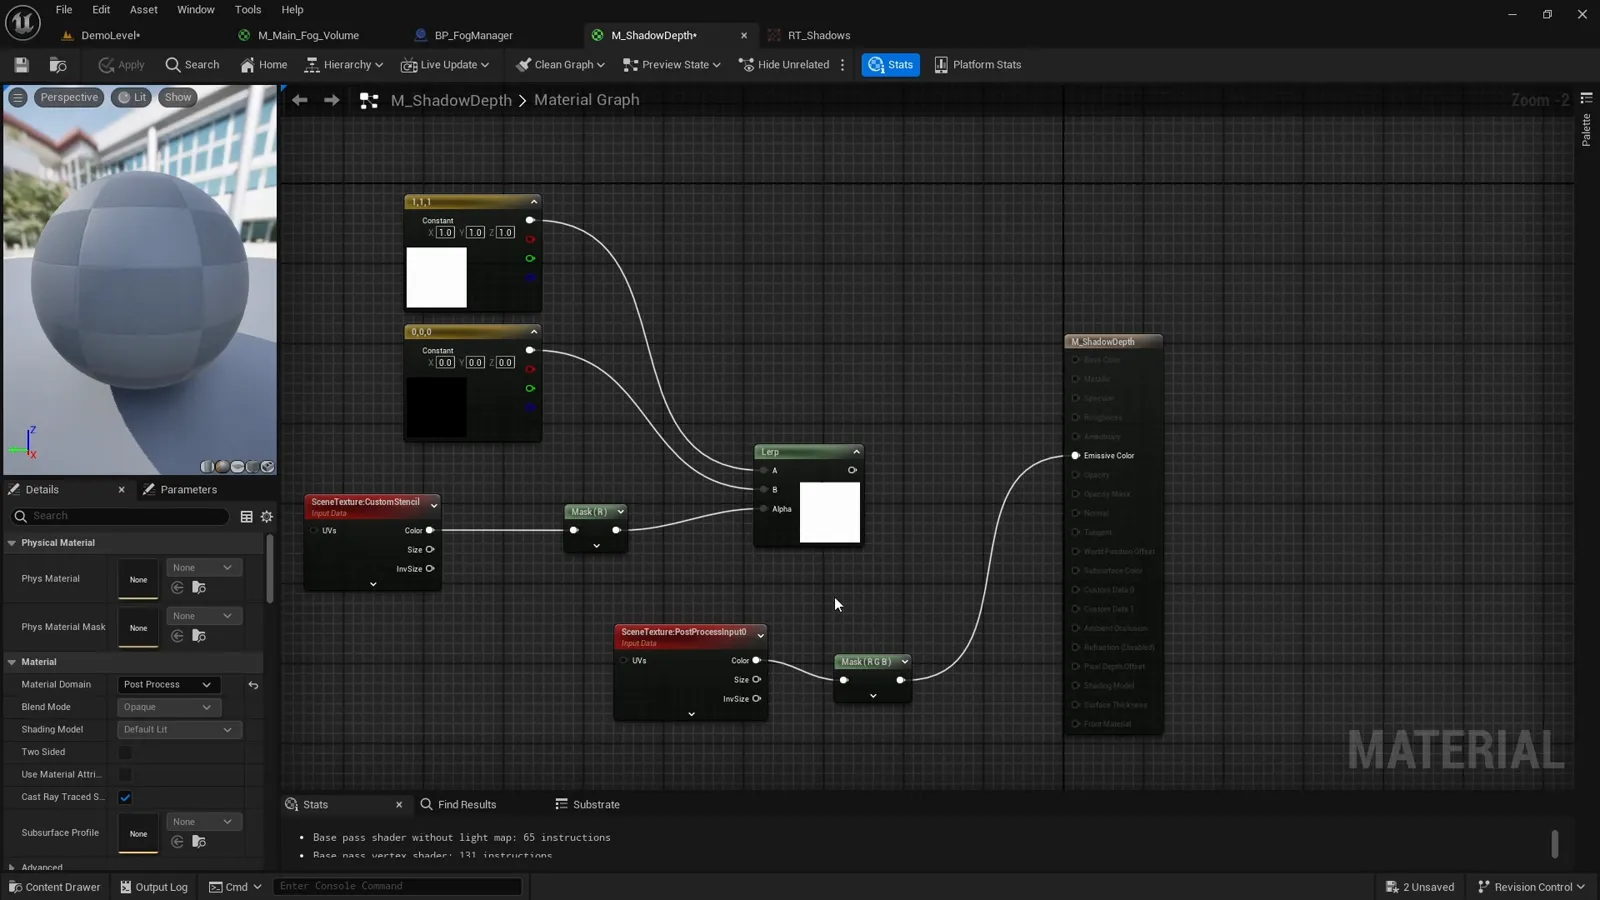The image size is (1600, 900).
Task: Open the toolbar overflow options menu
Action: (x=843, y=65)
